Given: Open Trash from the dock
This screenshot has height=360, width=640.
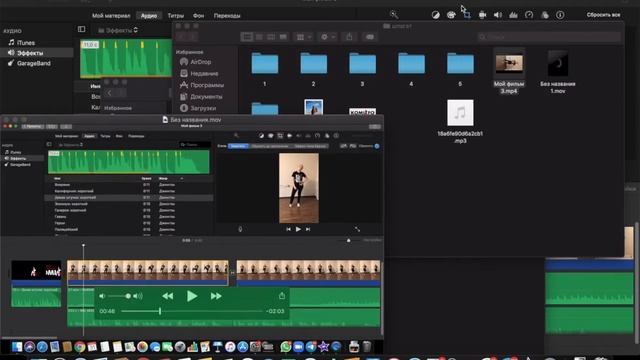Looking at the screenshot, I should point(367,347).
